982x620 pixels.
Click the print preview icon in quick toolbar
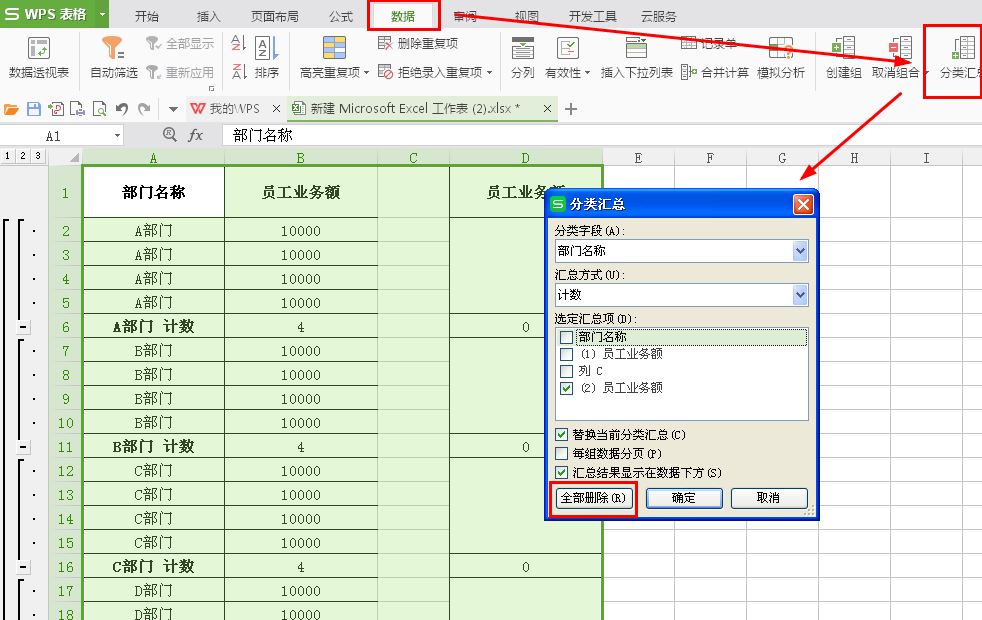(x=100, y=109)
